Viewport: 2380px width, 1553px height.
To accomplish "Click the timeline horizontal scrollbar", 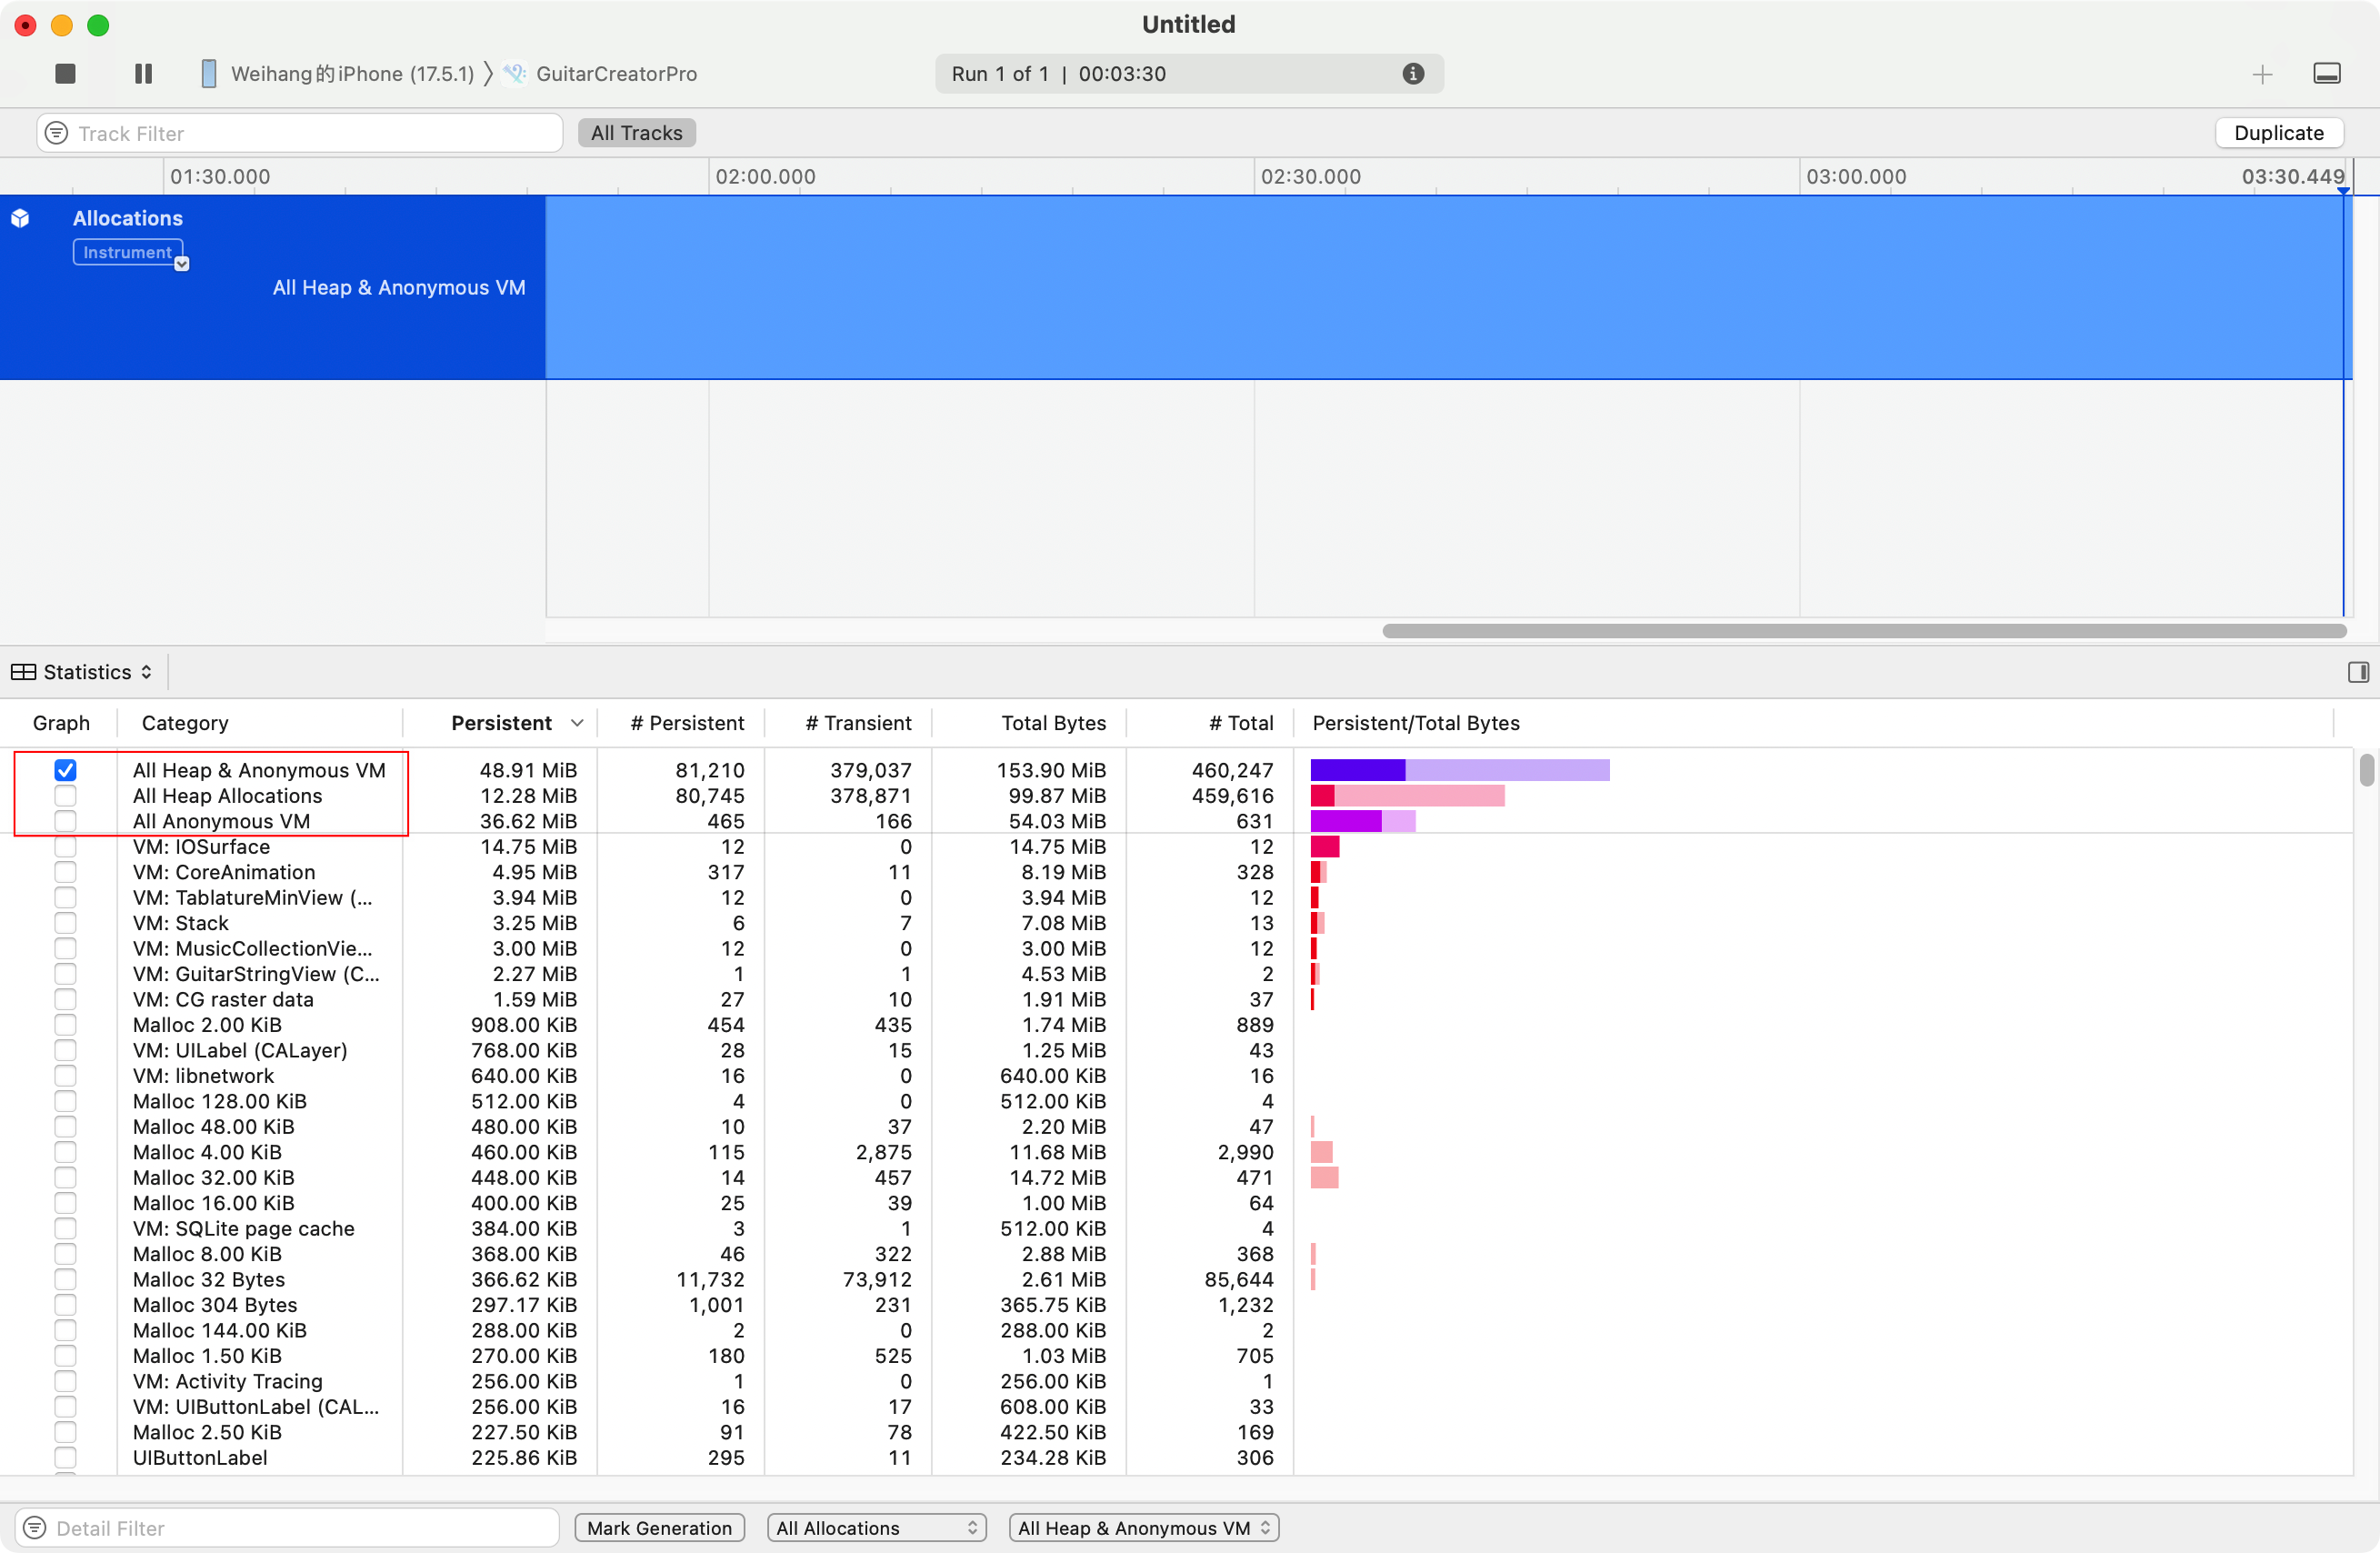I will (x=1864, y=630).
